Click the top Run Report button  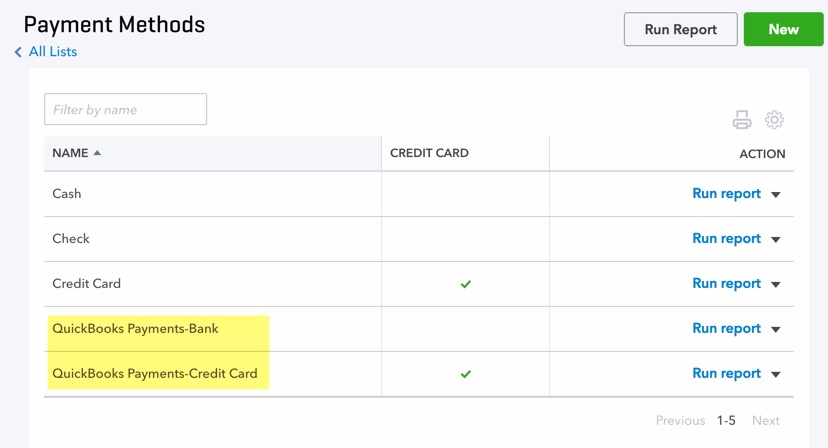681,29
